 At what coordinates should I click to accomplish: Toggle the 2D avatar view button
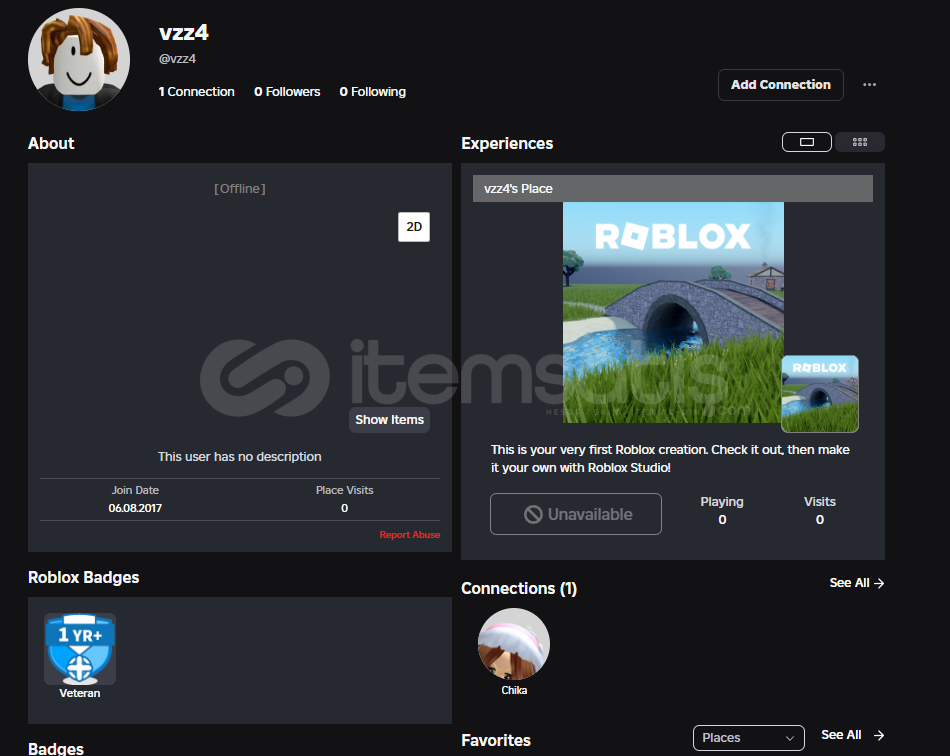point(414,227)
